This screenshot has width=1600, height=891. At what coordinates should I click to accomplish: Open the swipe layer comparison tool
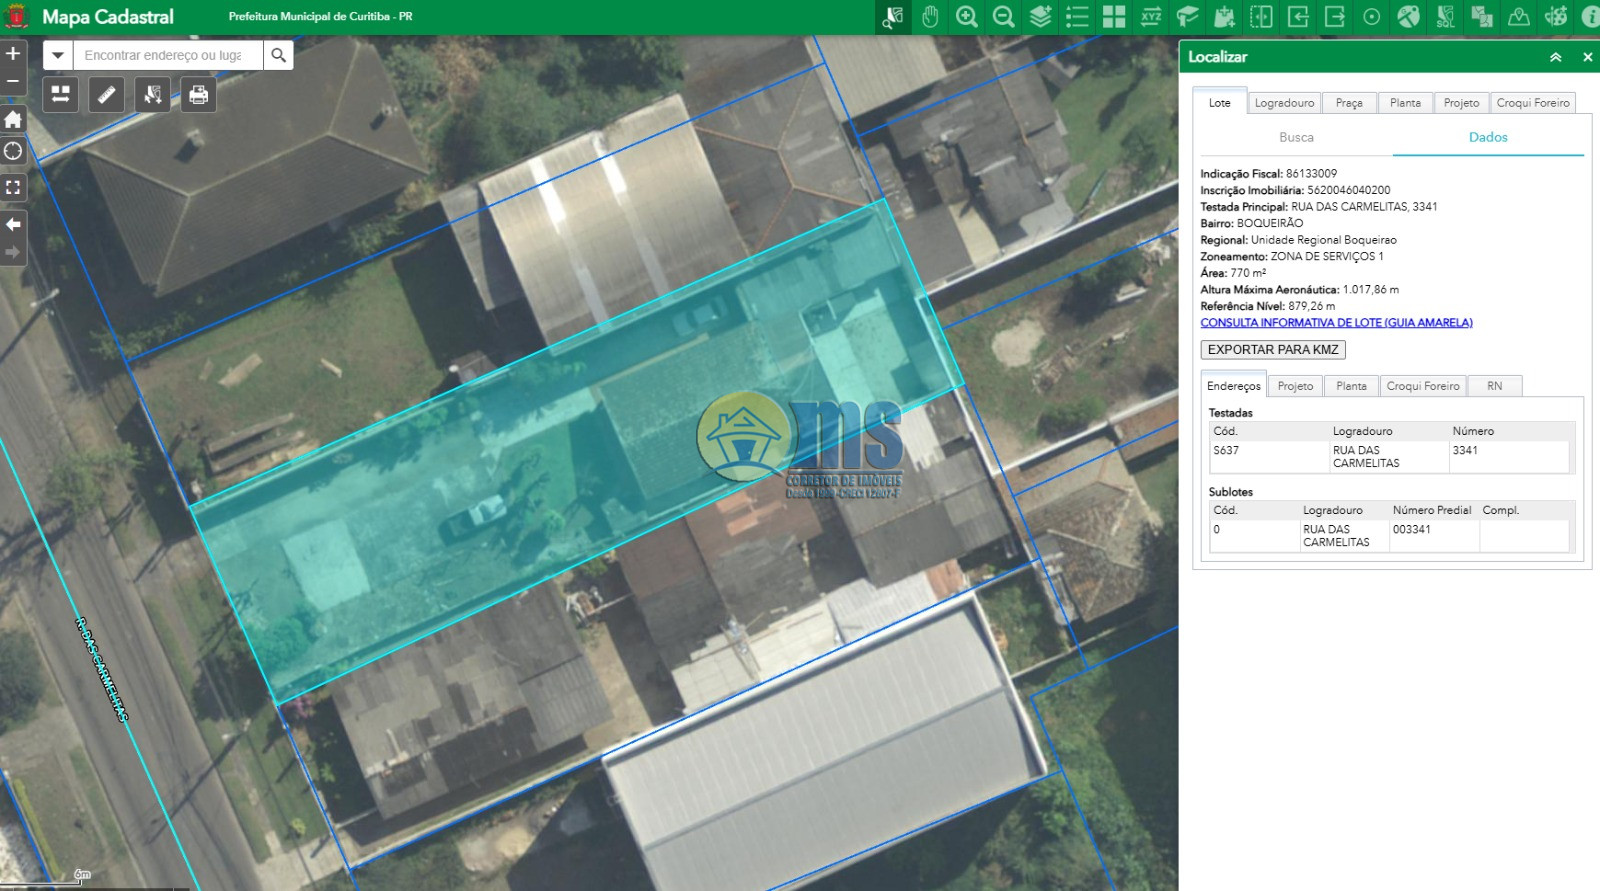(1261, 17)
